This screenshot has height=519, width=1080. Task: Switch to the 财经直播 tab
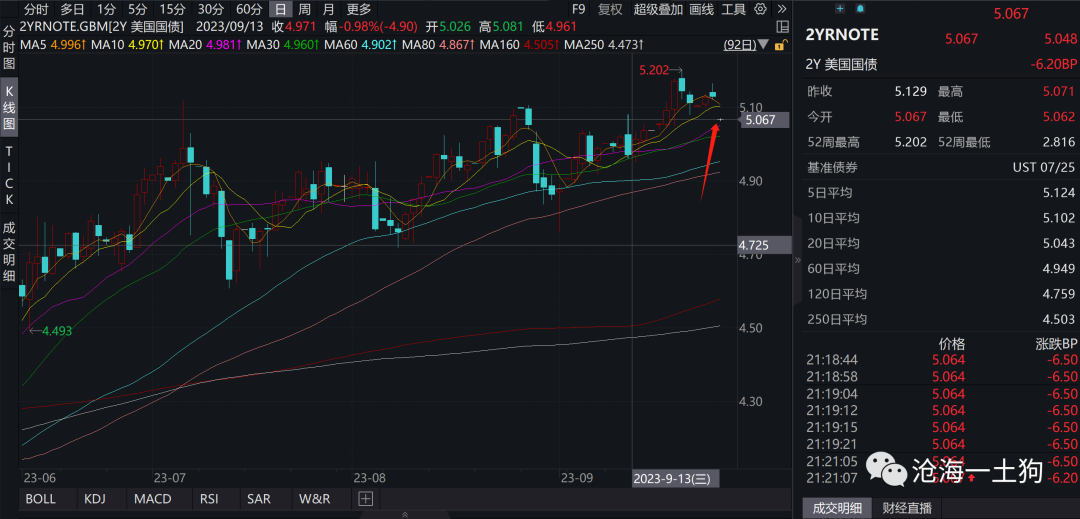tap(906, 508)
